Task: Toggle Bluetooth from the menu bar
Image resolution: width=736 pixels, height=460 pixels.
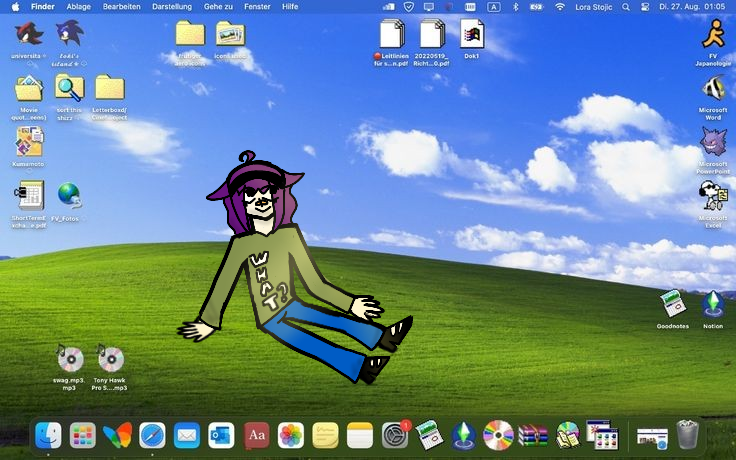Action: coord(515,6)
